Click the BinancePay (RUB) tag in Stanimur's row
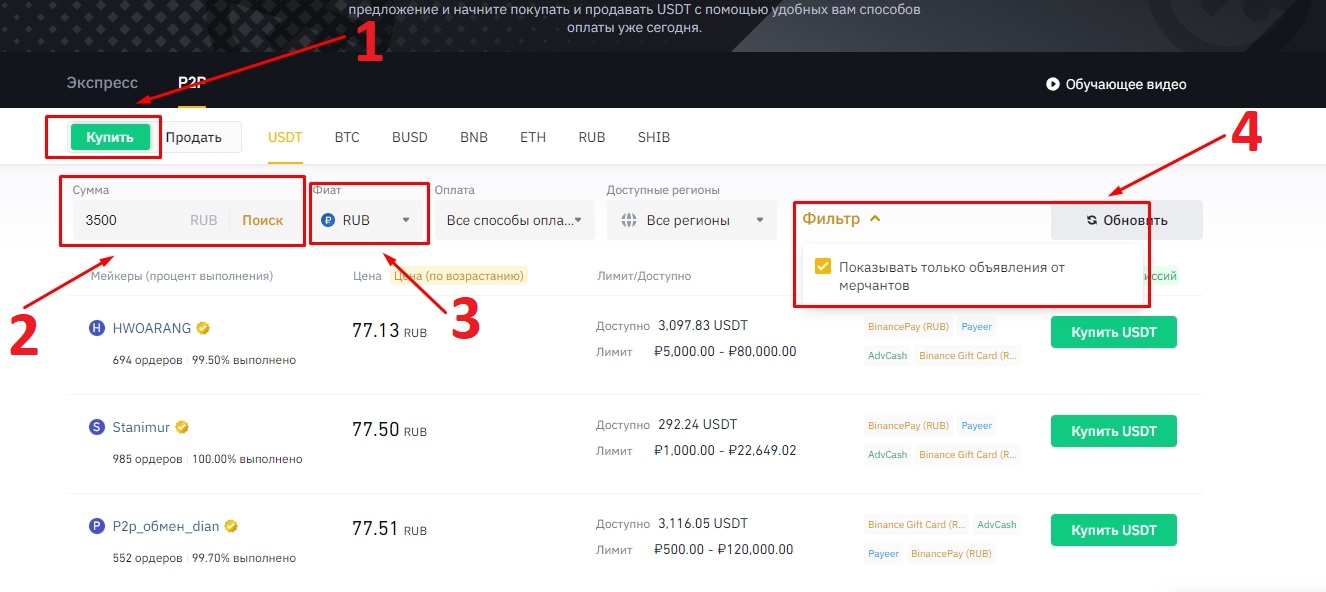The image size is (1326, 592). (x=909, y=426)
